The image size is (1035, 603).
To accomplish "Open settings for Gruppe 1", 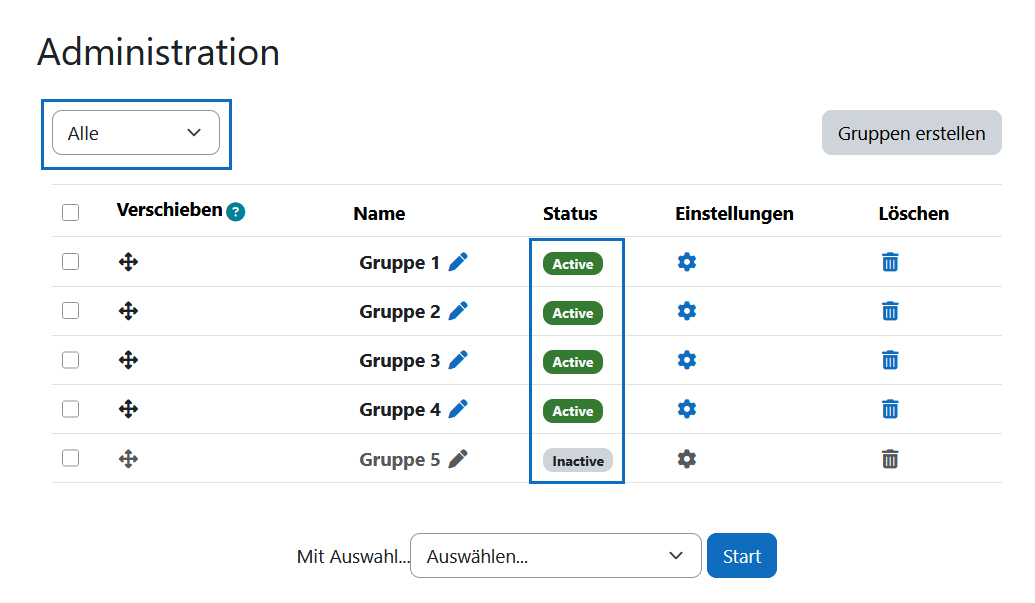I will [687, 262].
